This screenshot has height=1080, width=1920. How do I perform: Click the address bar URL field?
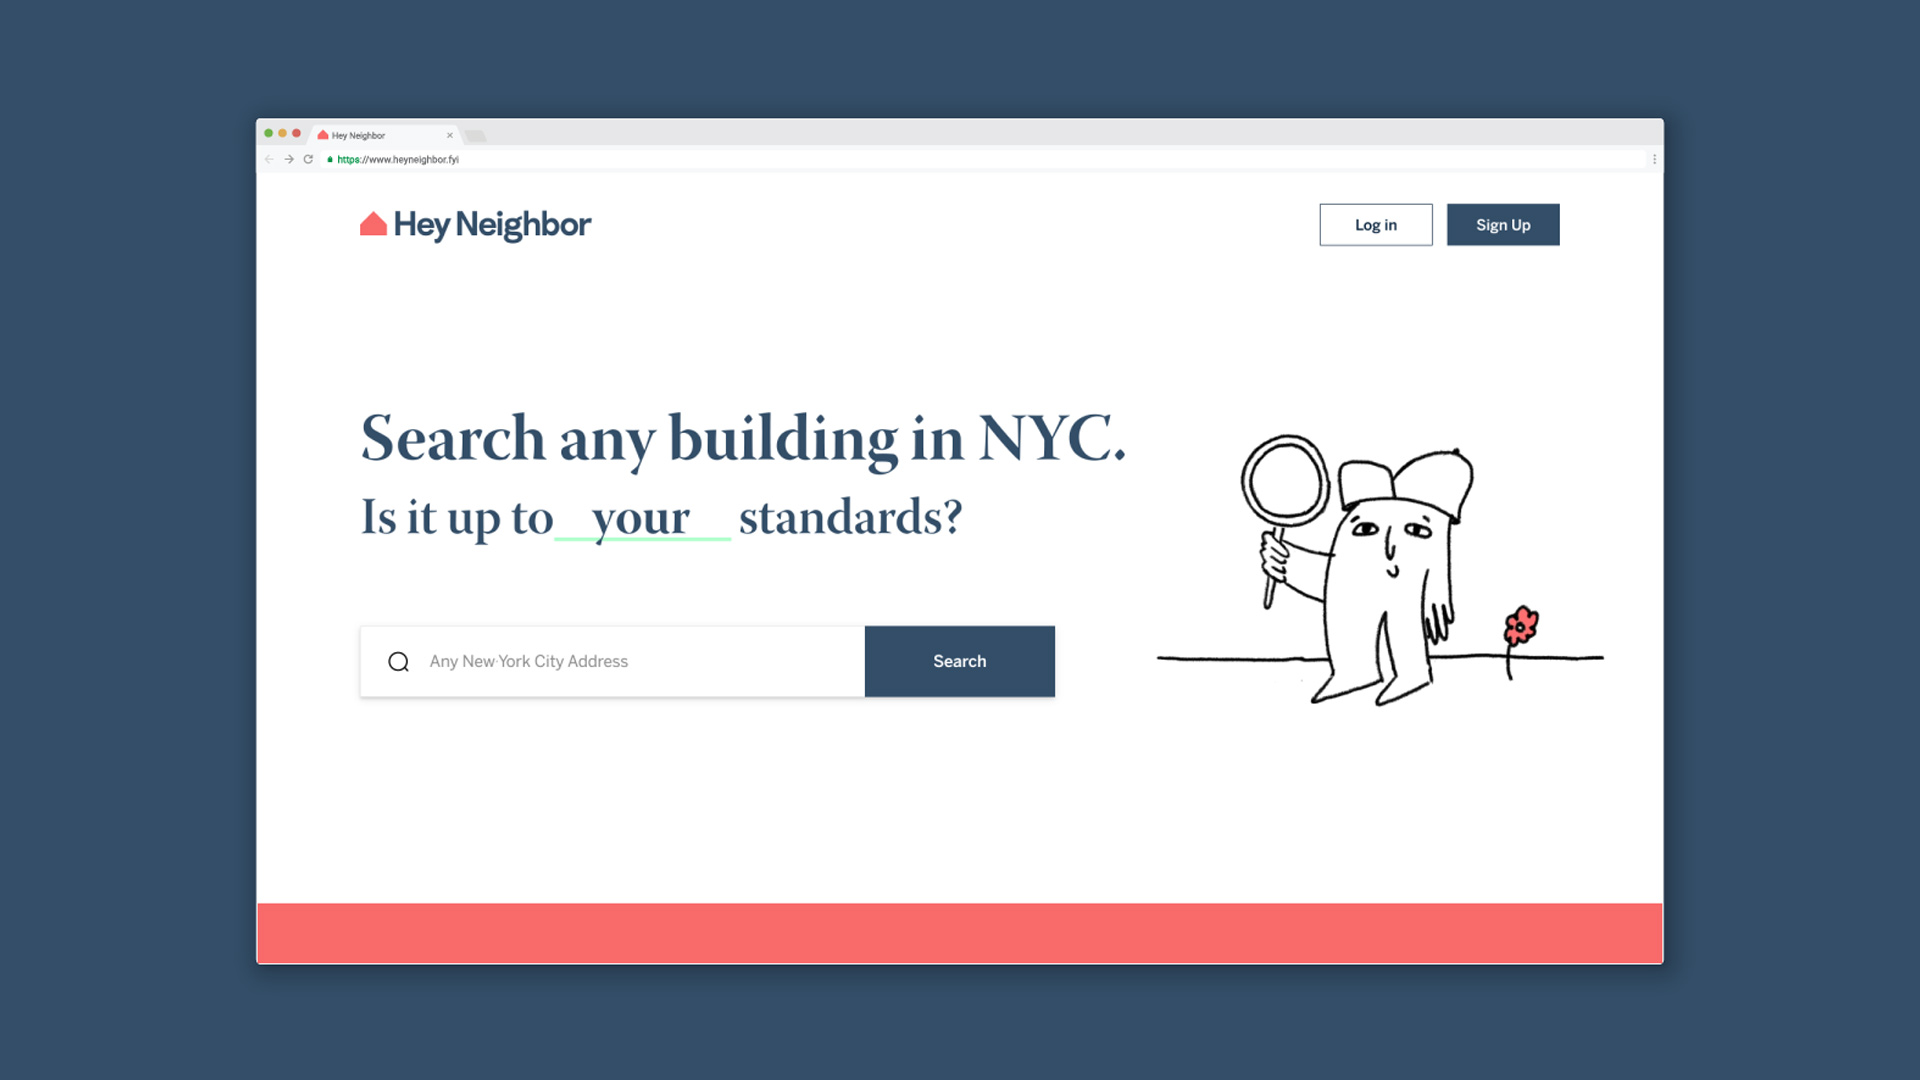[x=396, y=160]
